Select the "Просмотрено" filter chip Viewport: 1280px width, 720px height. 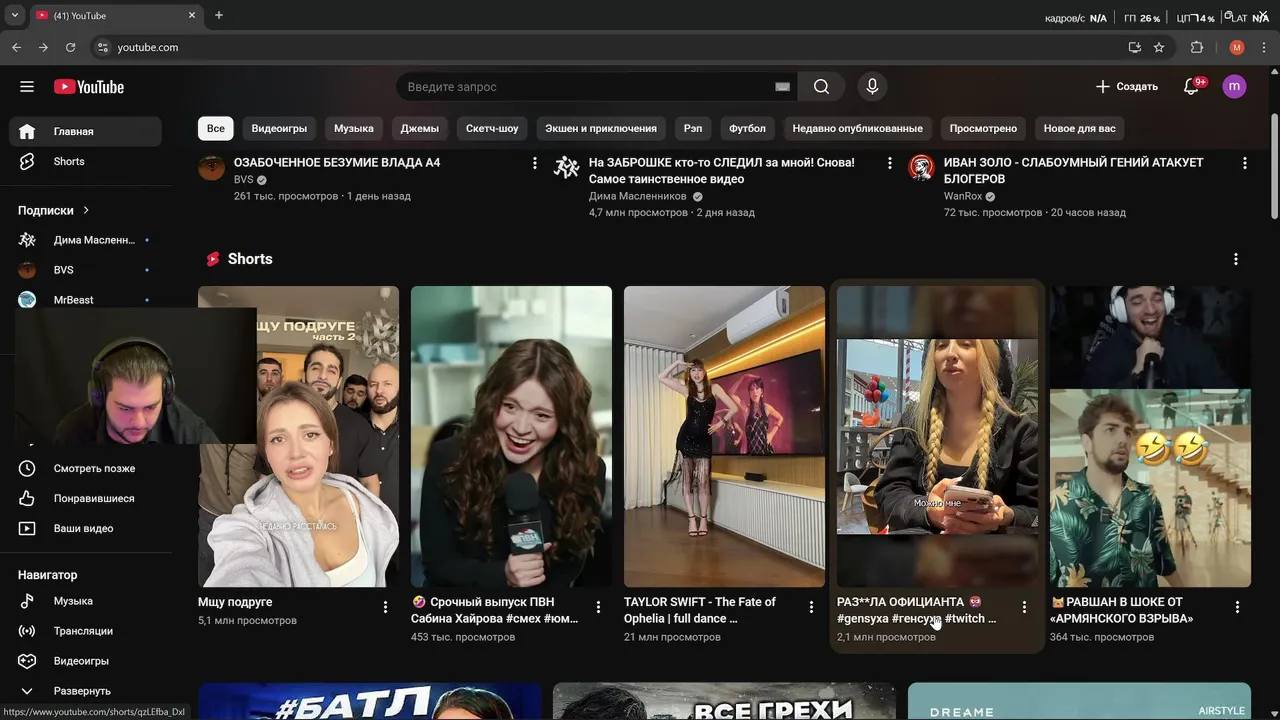(983, 128)
